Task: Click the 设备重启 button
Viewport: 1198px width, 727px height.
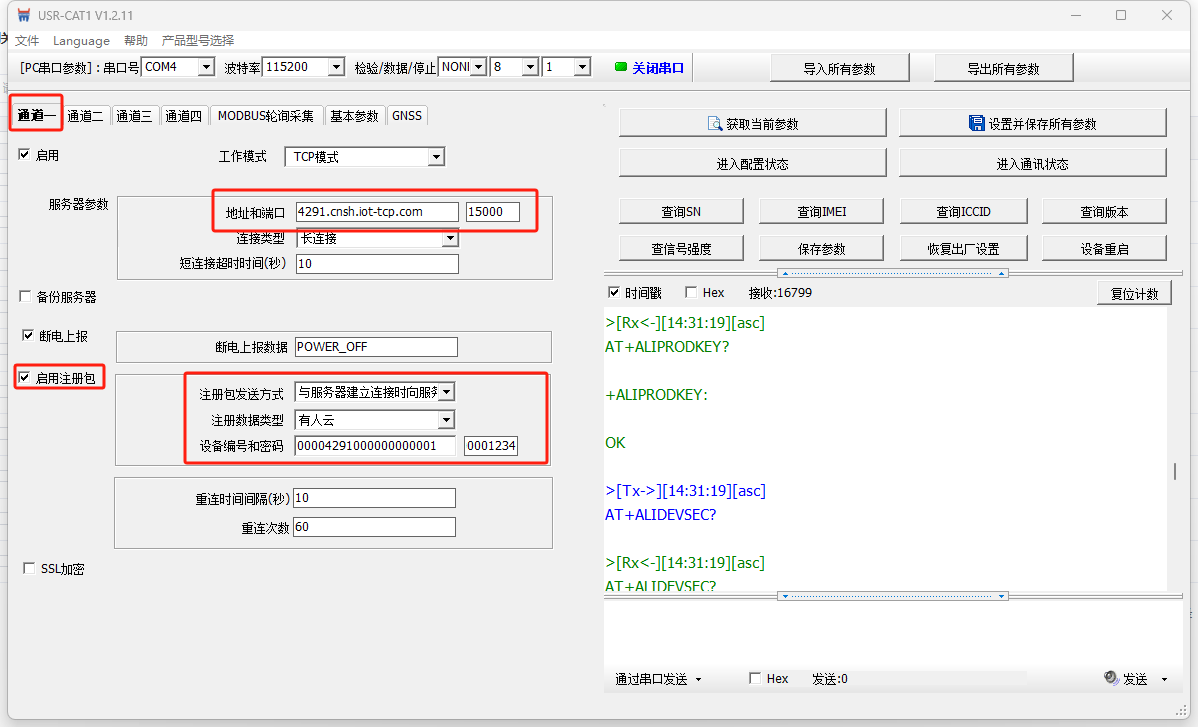Action: pos(1104,248)
